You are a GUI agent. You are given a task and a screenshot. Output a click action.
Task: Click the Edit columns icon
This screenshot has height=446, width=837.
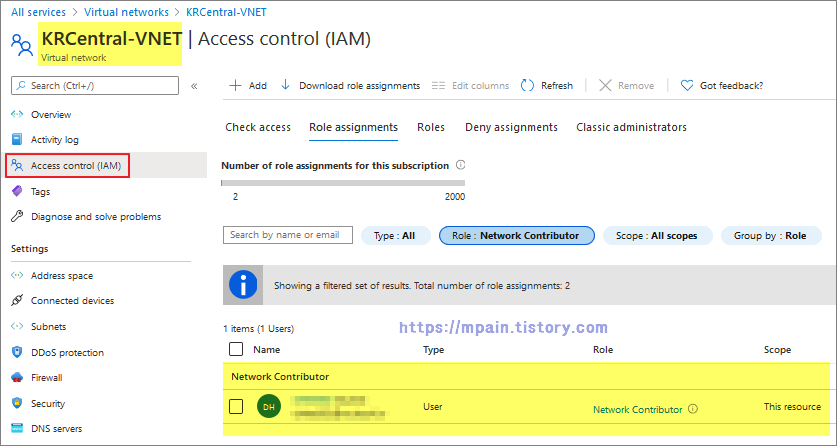[438, 85]
